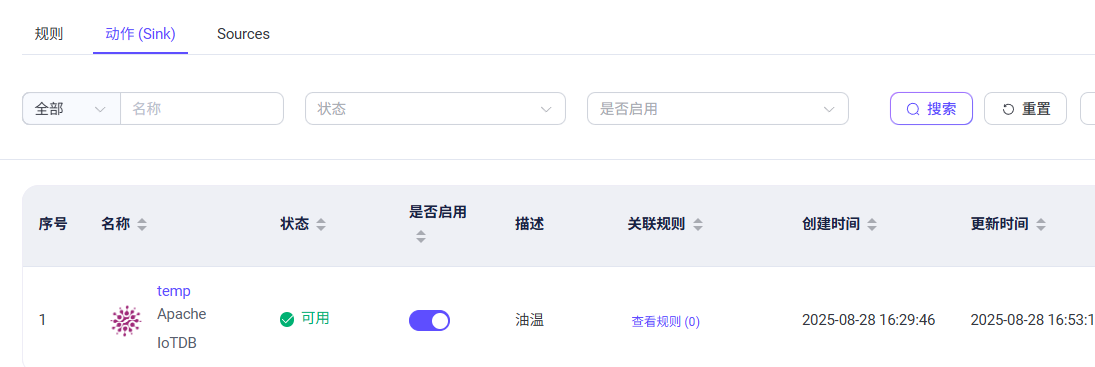Click the Apache IoTDB logo icon
This screenshot has height=367, width=1095.
coord(126,321)
